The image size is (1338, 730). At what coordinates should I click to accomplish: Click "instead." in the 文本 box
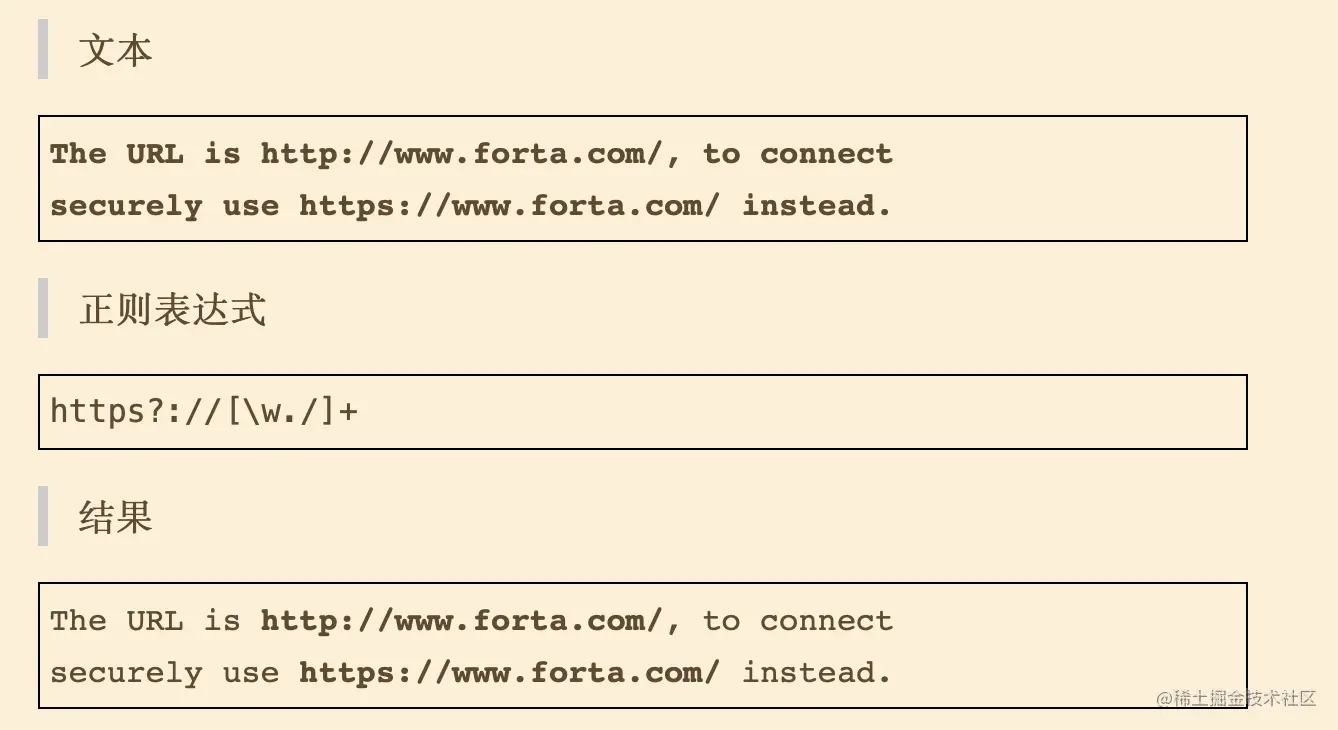(x=816, y=206)
